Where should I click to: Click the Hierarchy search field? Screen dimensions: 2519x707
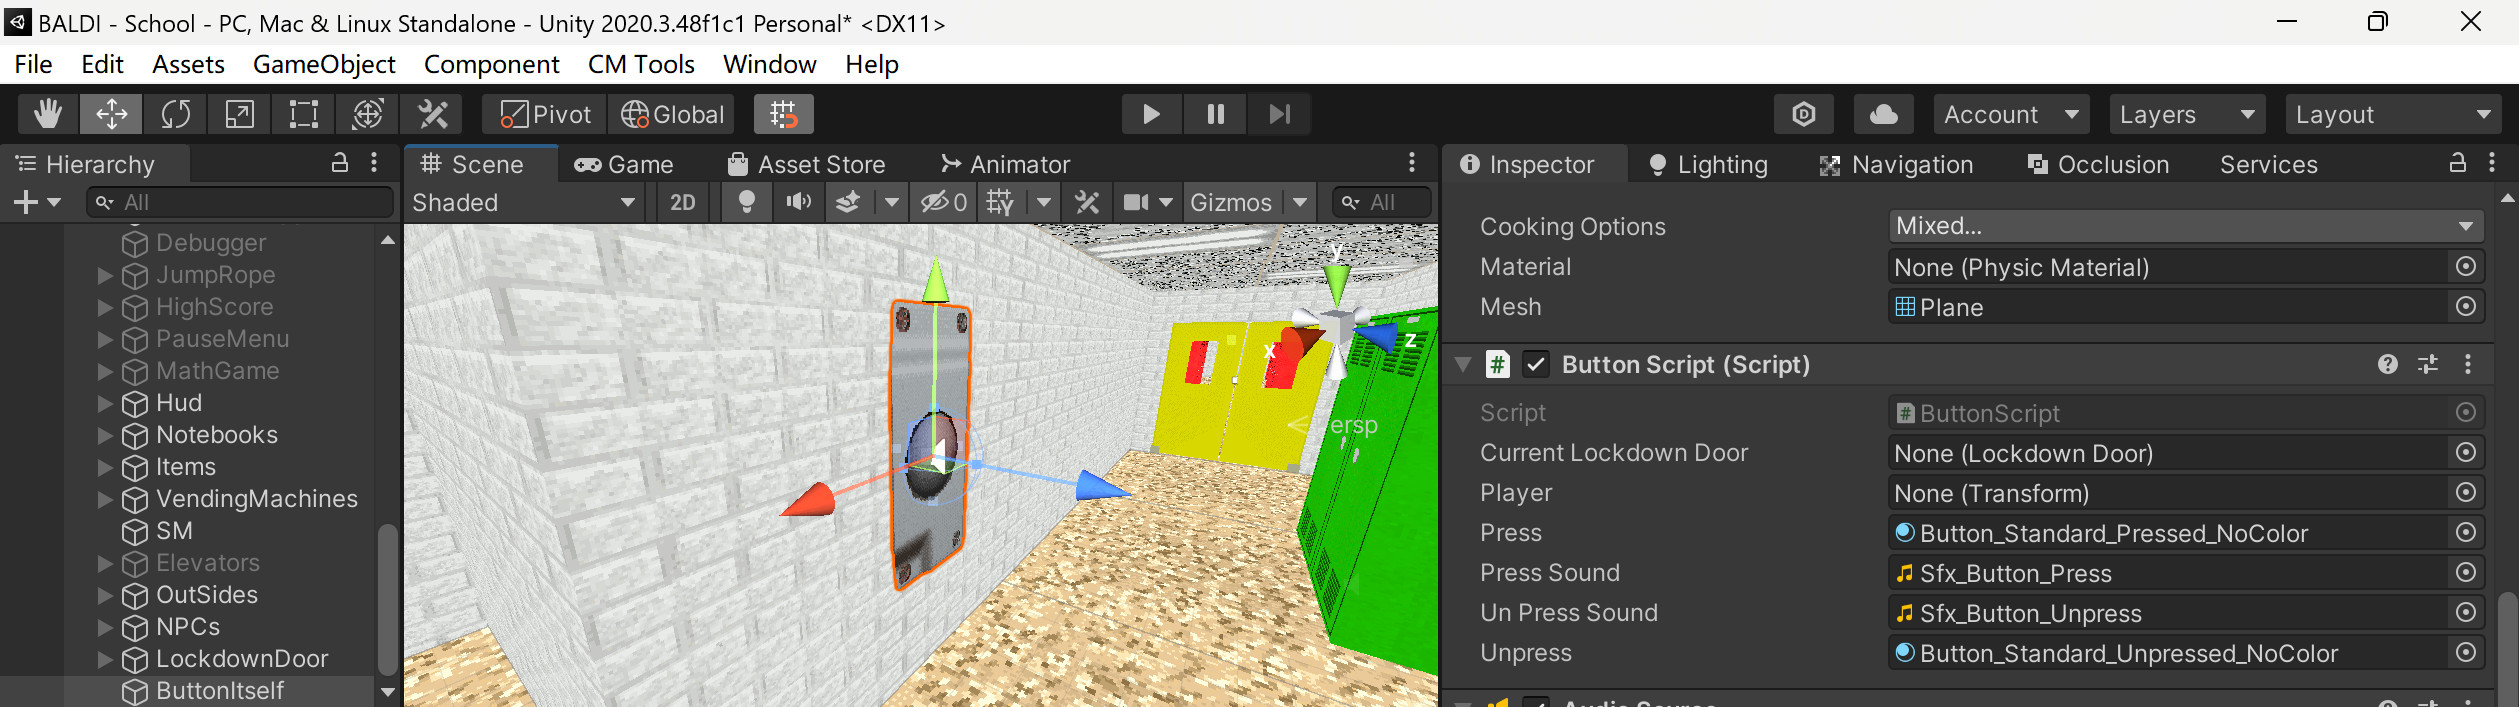tap(240, 202)
